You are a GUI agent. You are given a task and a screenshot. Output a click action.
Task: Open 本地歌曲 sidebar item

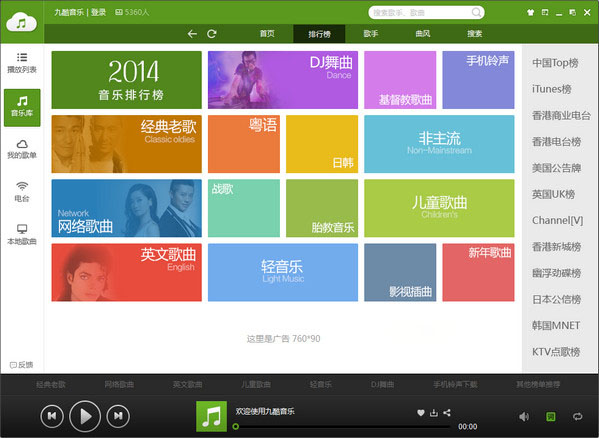[x=22, y=235]
